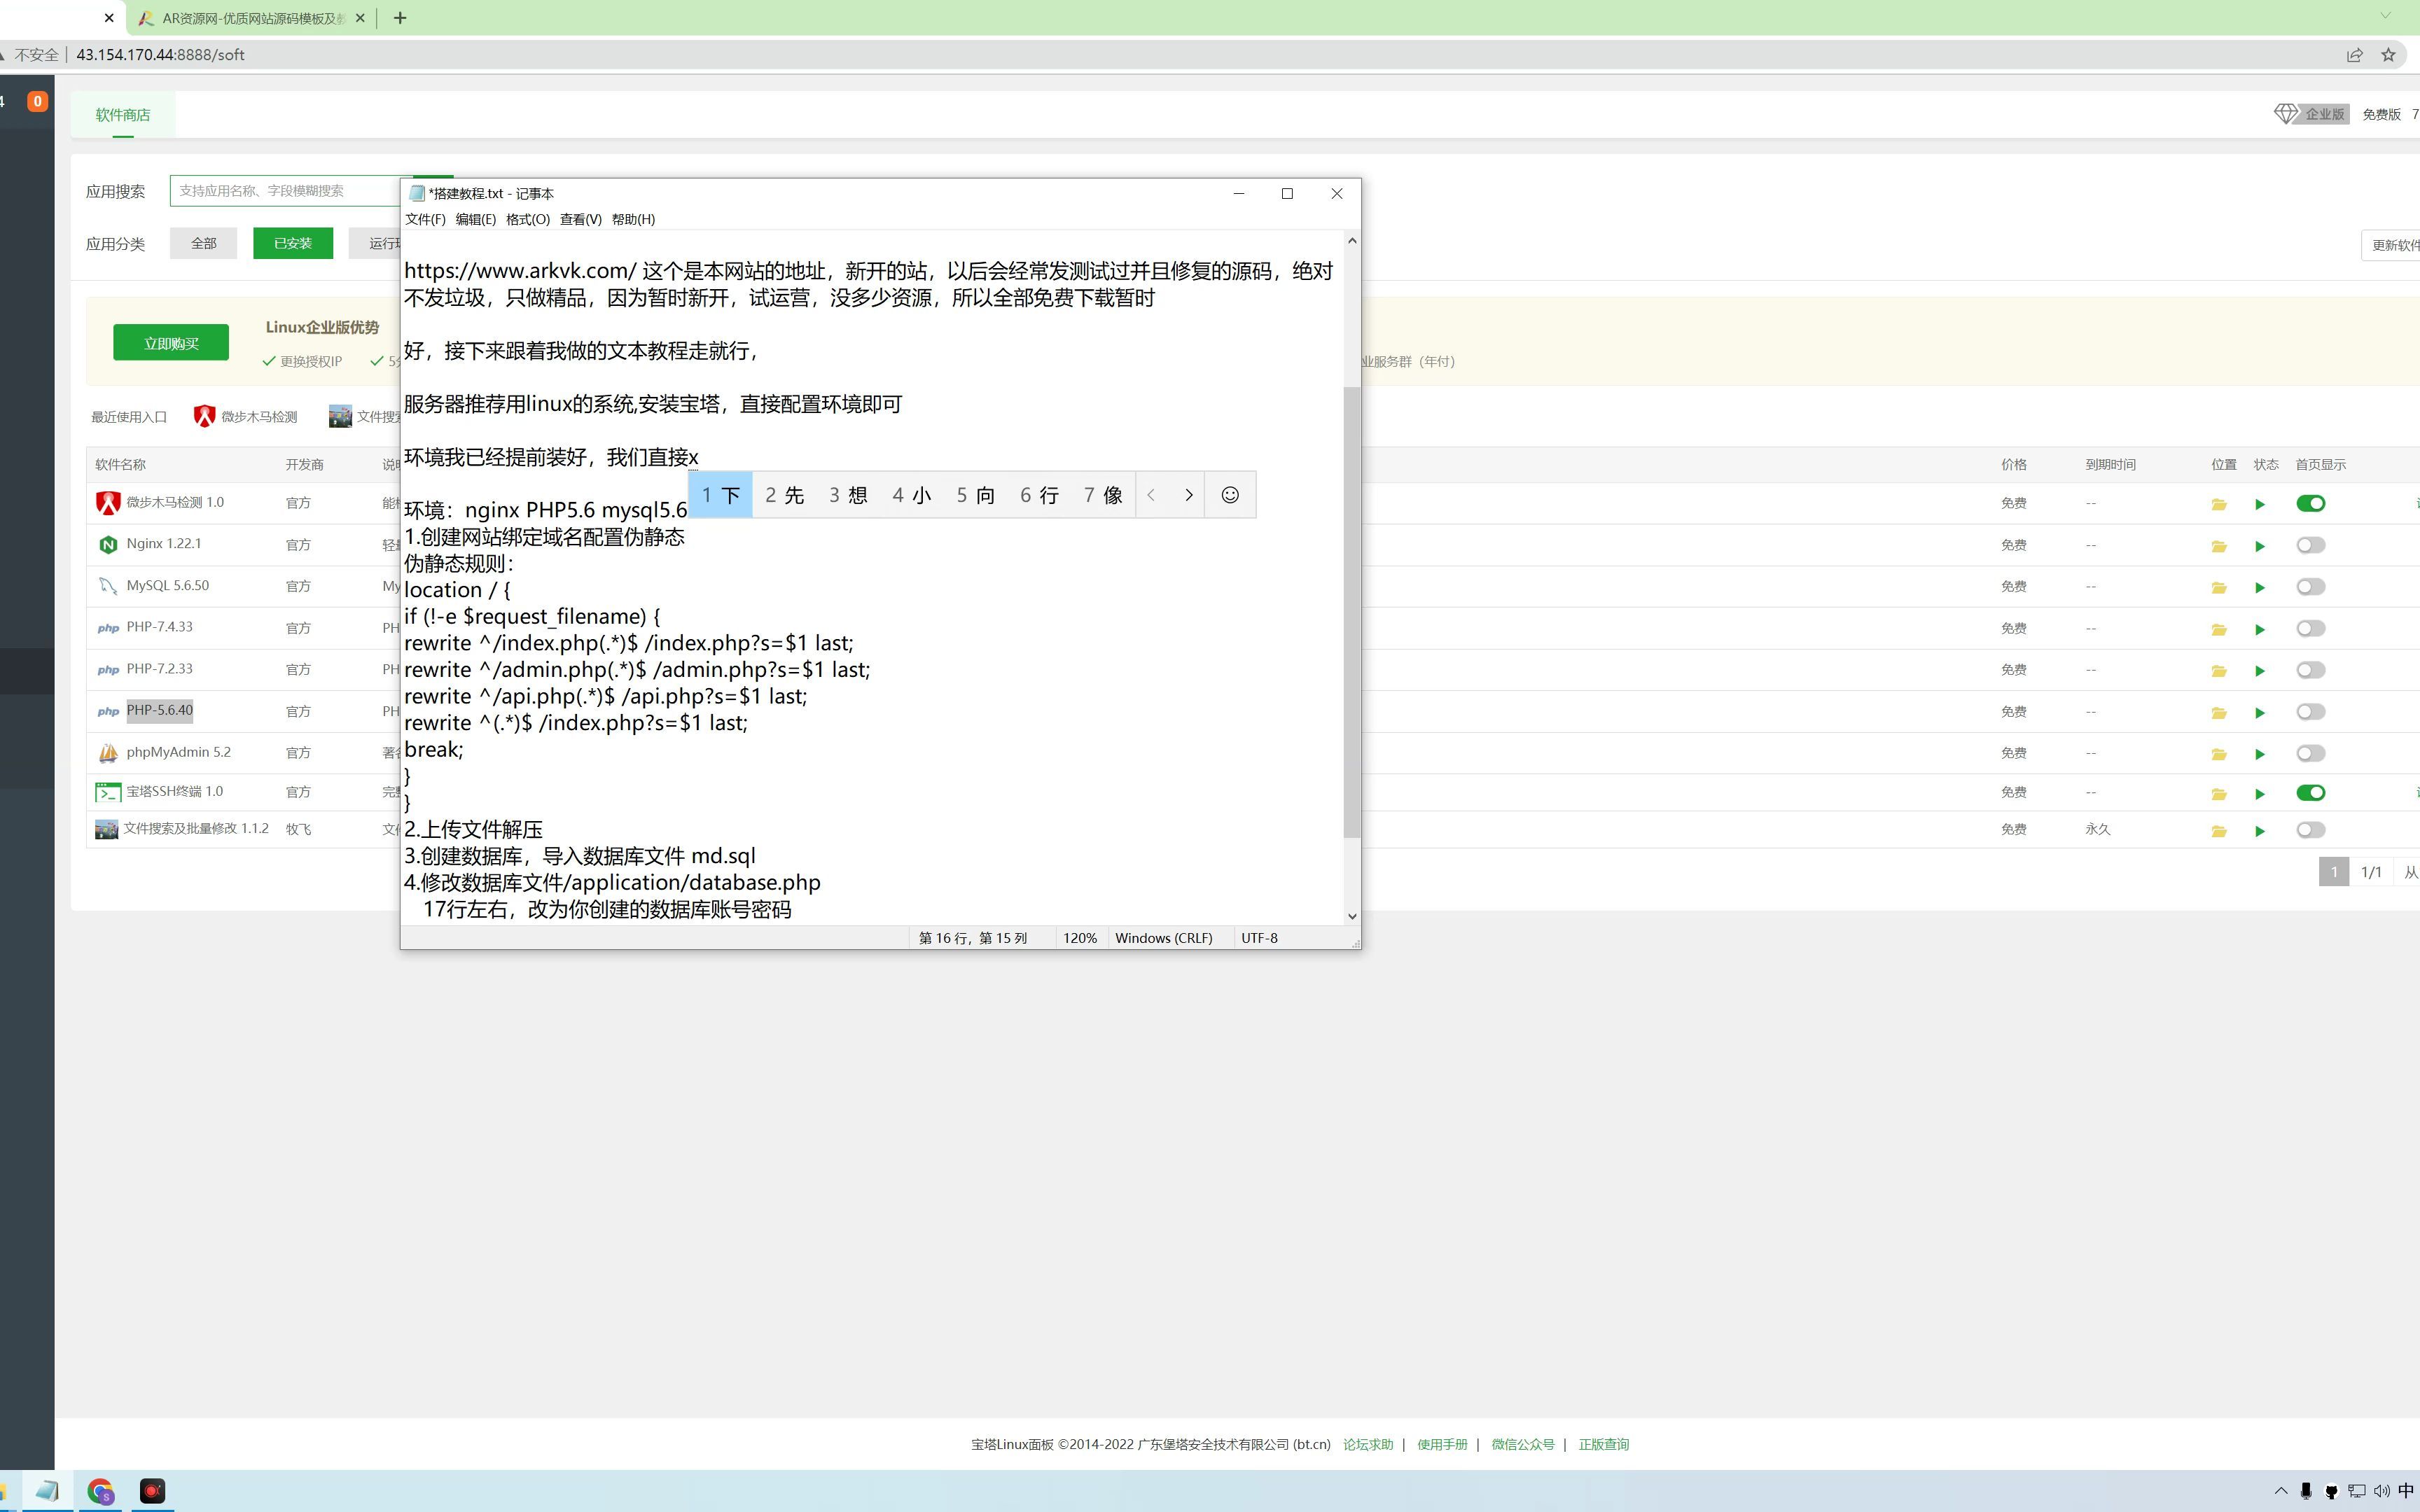Enable homepage display for Nginx
This screenshot has width=2420, height=1512.
(2310, 545)
